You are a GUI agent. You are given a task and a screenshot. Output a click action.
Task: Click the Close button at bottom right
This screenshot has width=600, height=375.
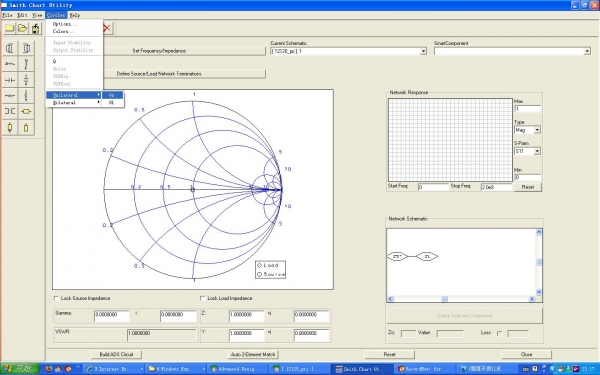(x=527, y=354)
